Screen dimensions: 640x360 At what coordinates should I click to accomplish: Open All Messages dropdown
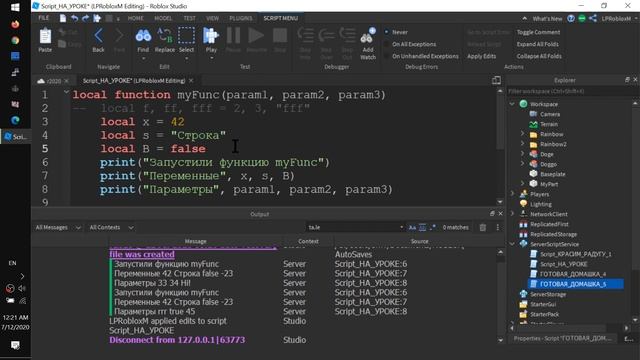tap(58, 227)
